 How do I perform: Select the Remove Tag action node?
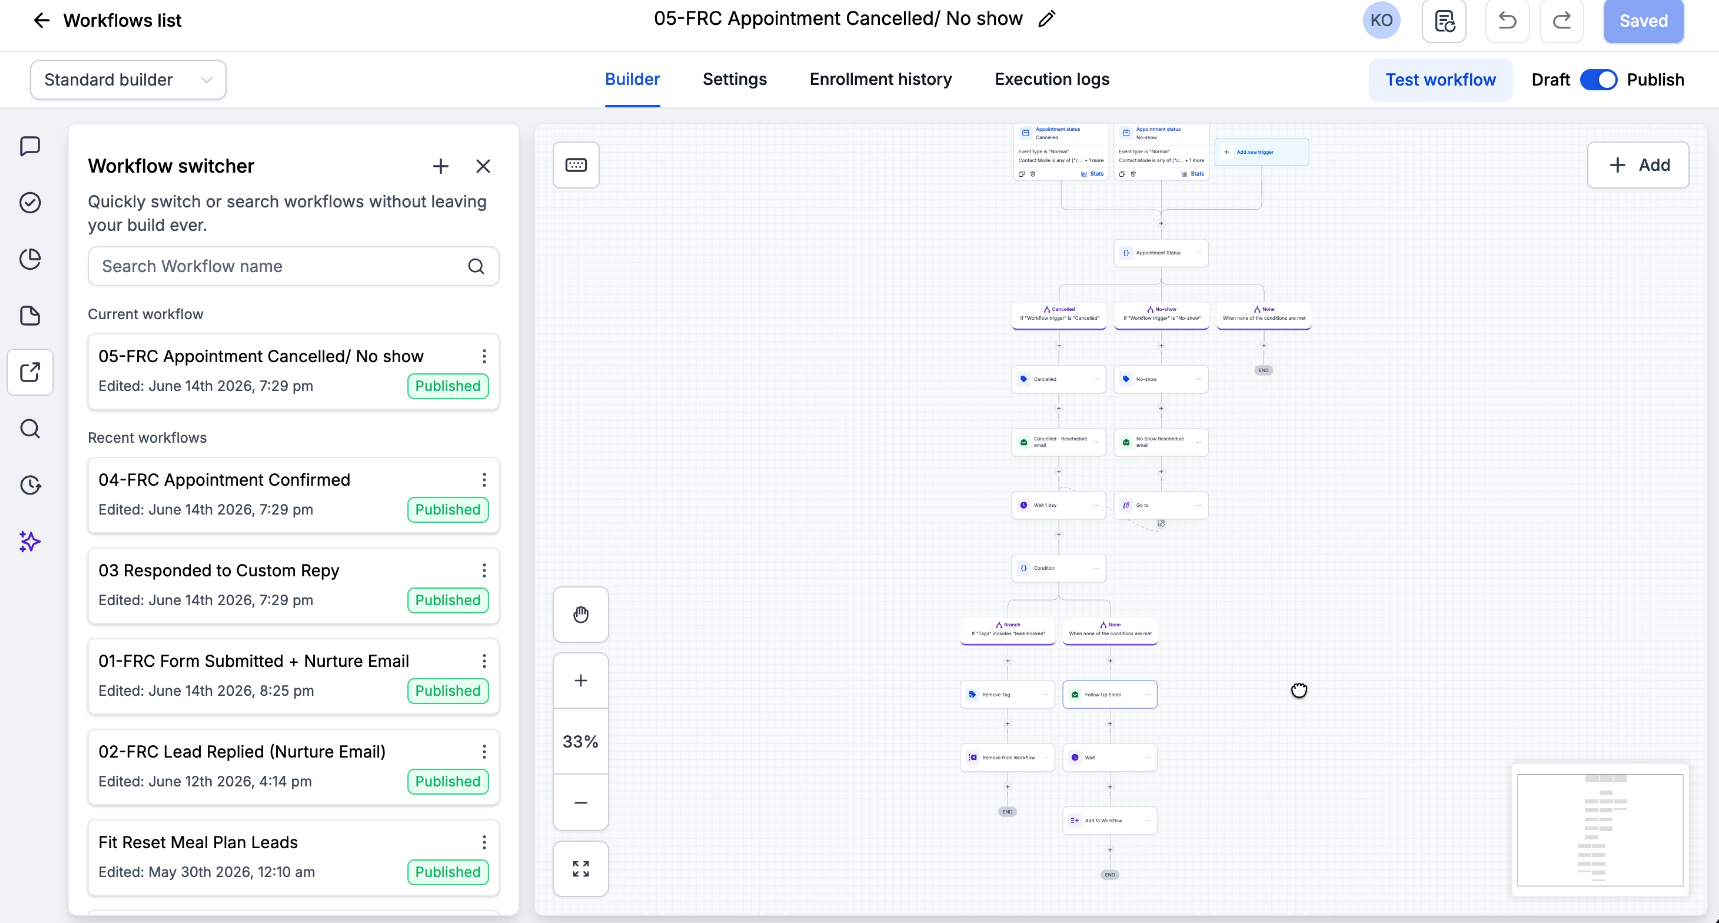click(x=1008, y=694)
